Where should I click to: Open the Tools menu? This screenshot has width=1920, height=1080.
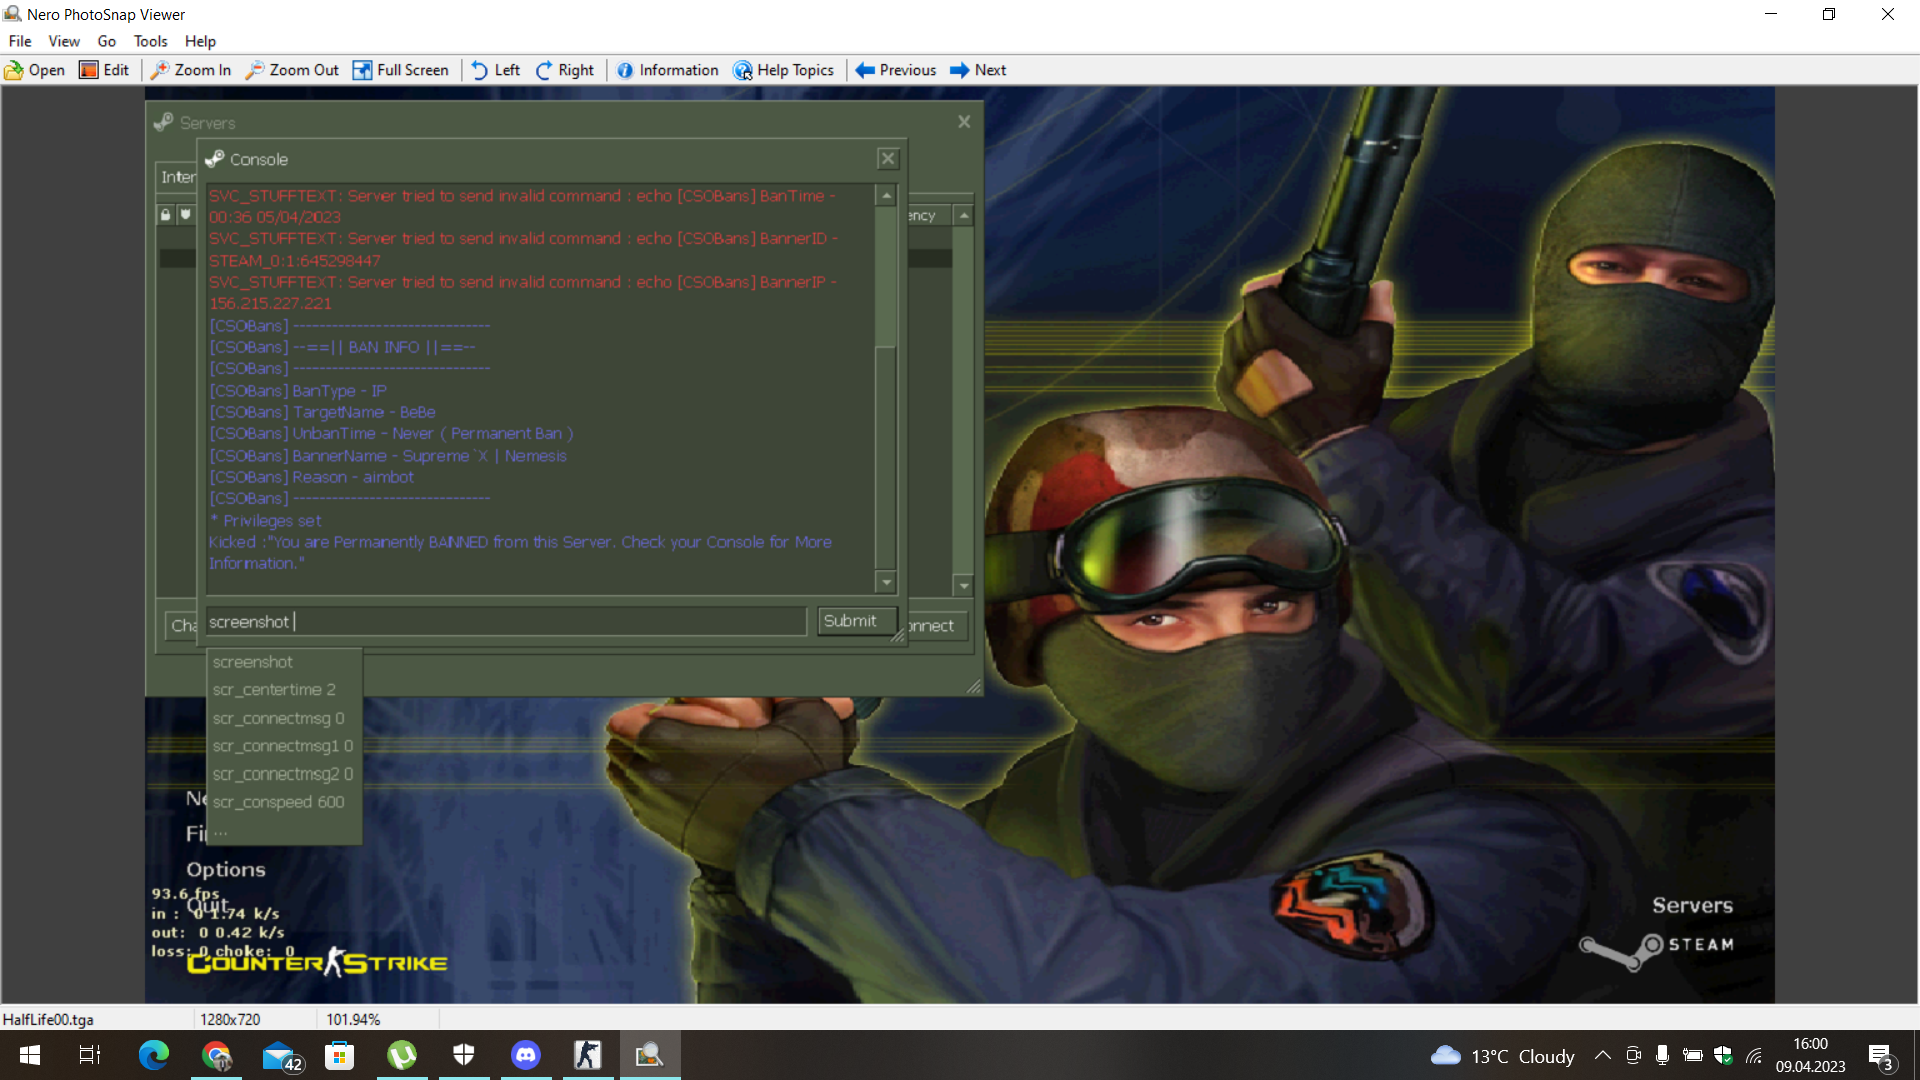[150, 41]
